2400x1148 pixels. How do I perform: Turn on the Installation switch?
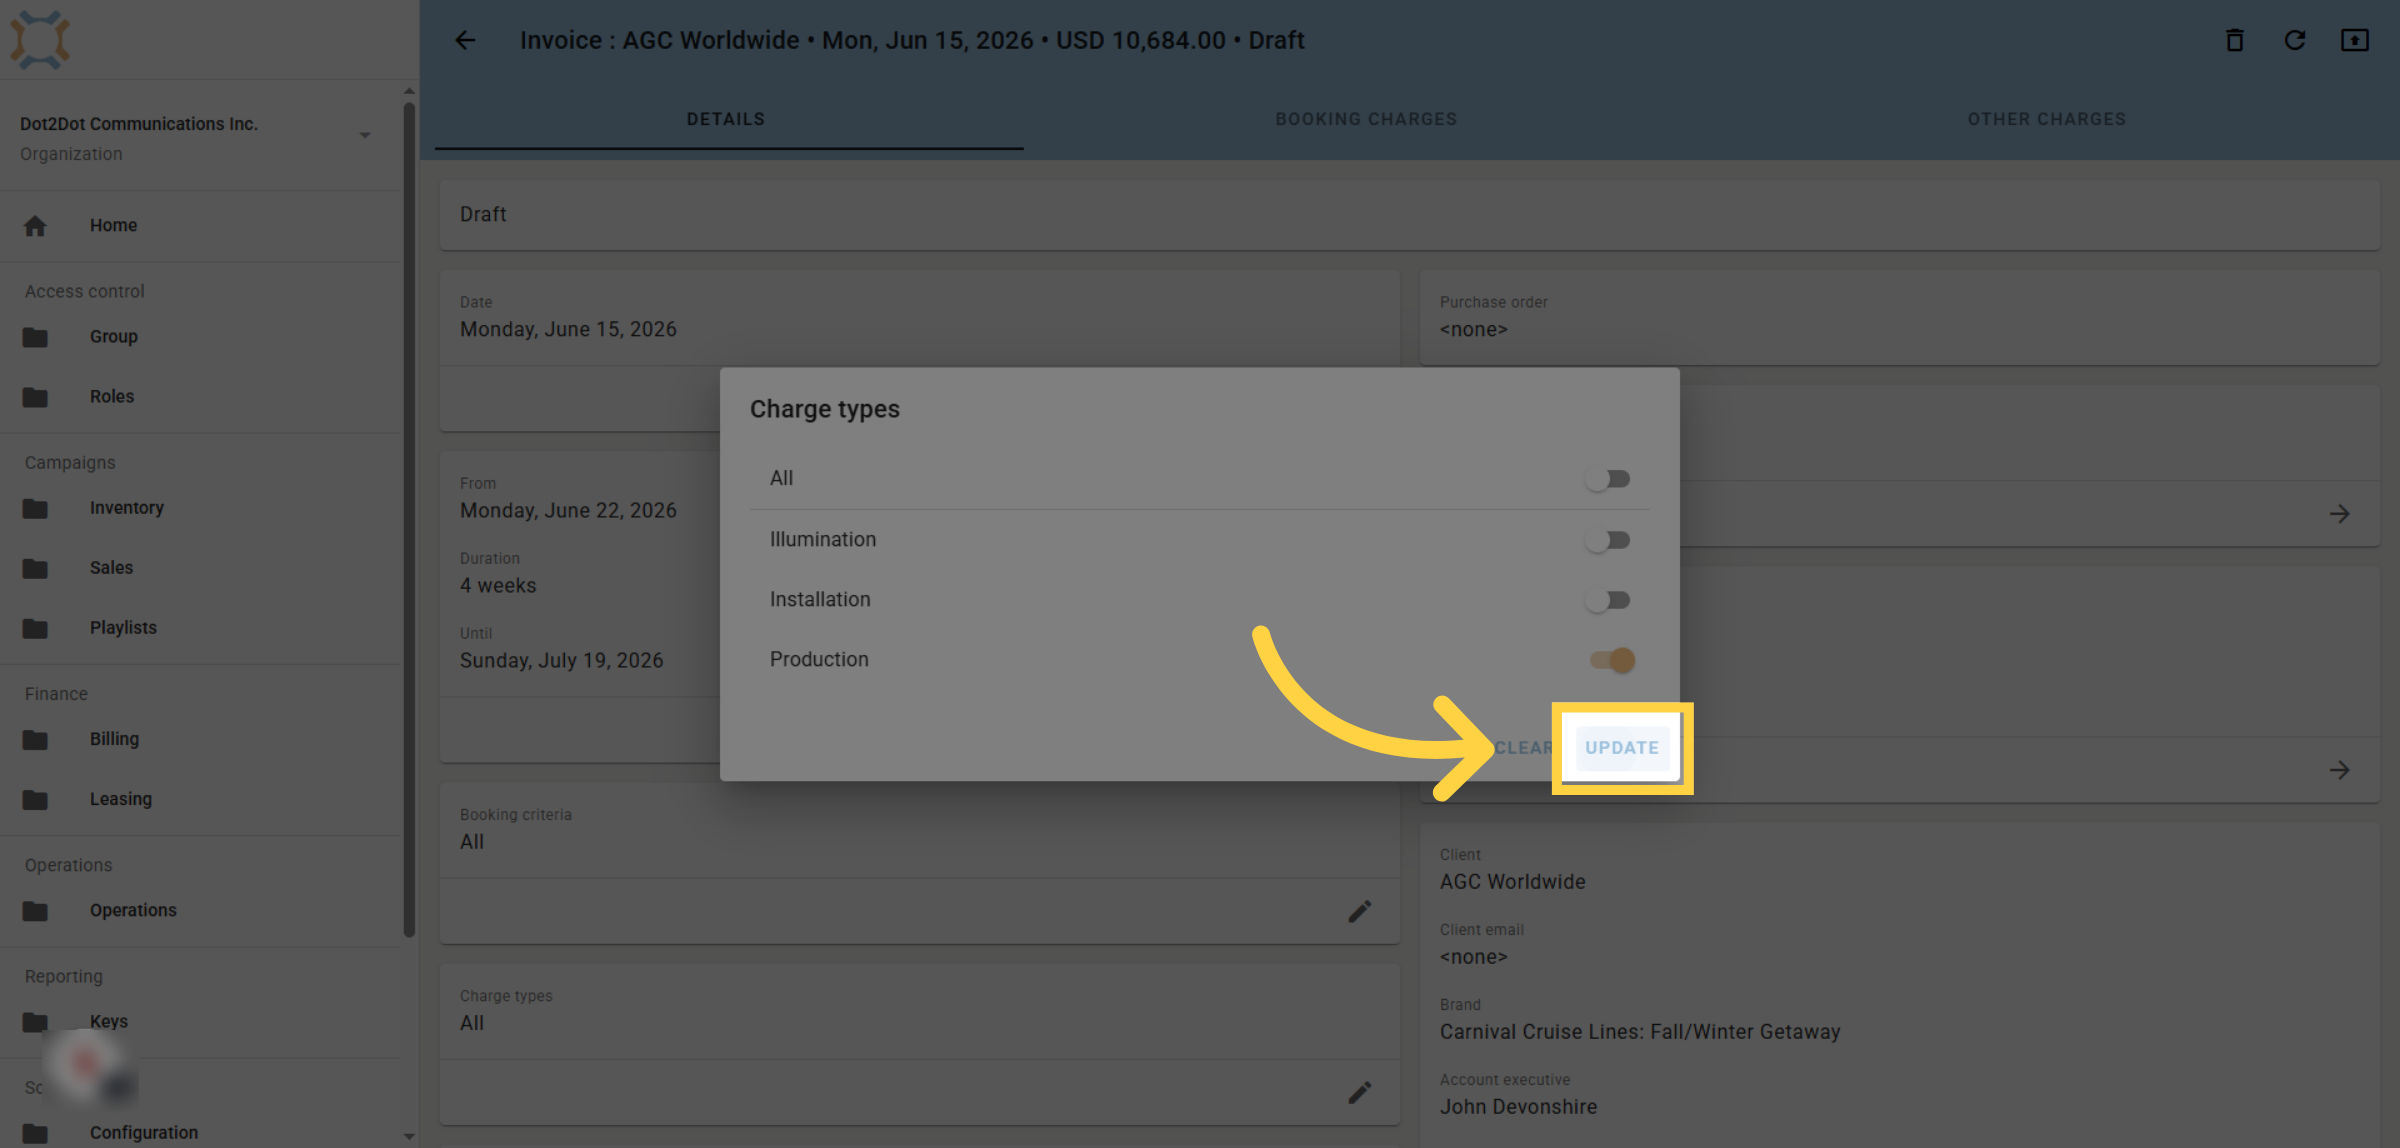pos(1608,600)
